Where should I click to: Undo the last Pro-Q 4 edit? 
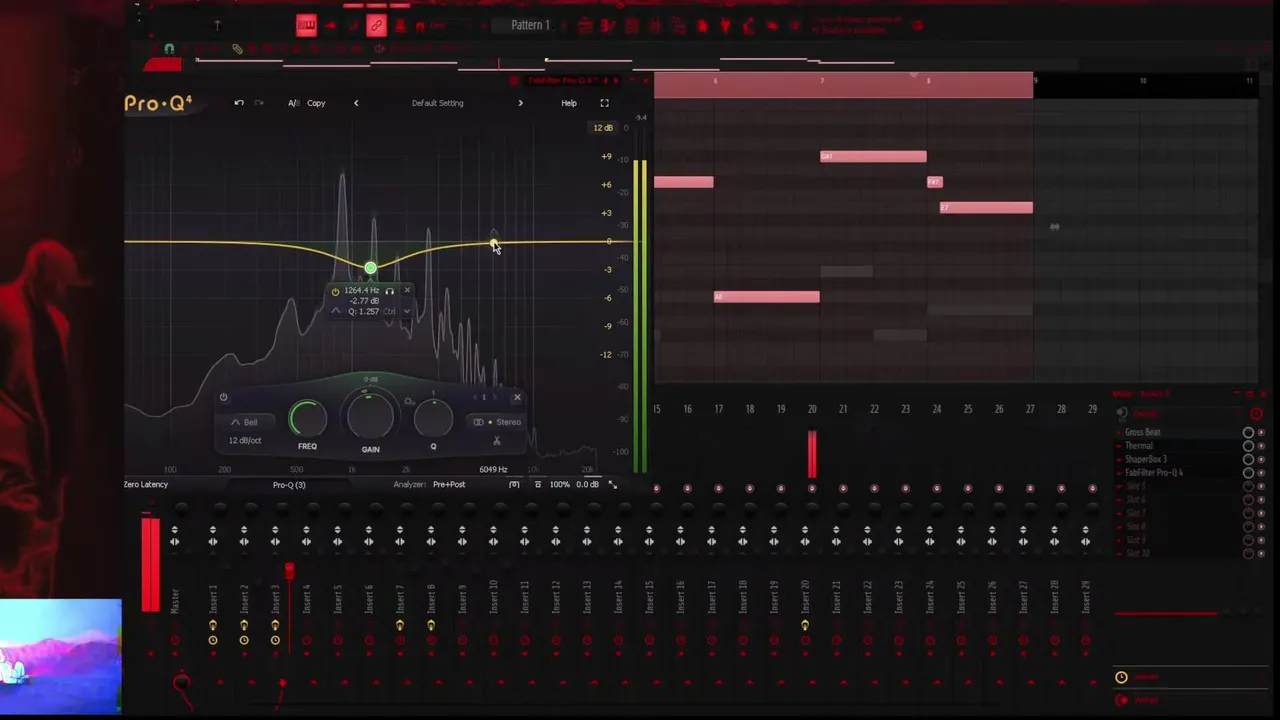pos(239,103)
